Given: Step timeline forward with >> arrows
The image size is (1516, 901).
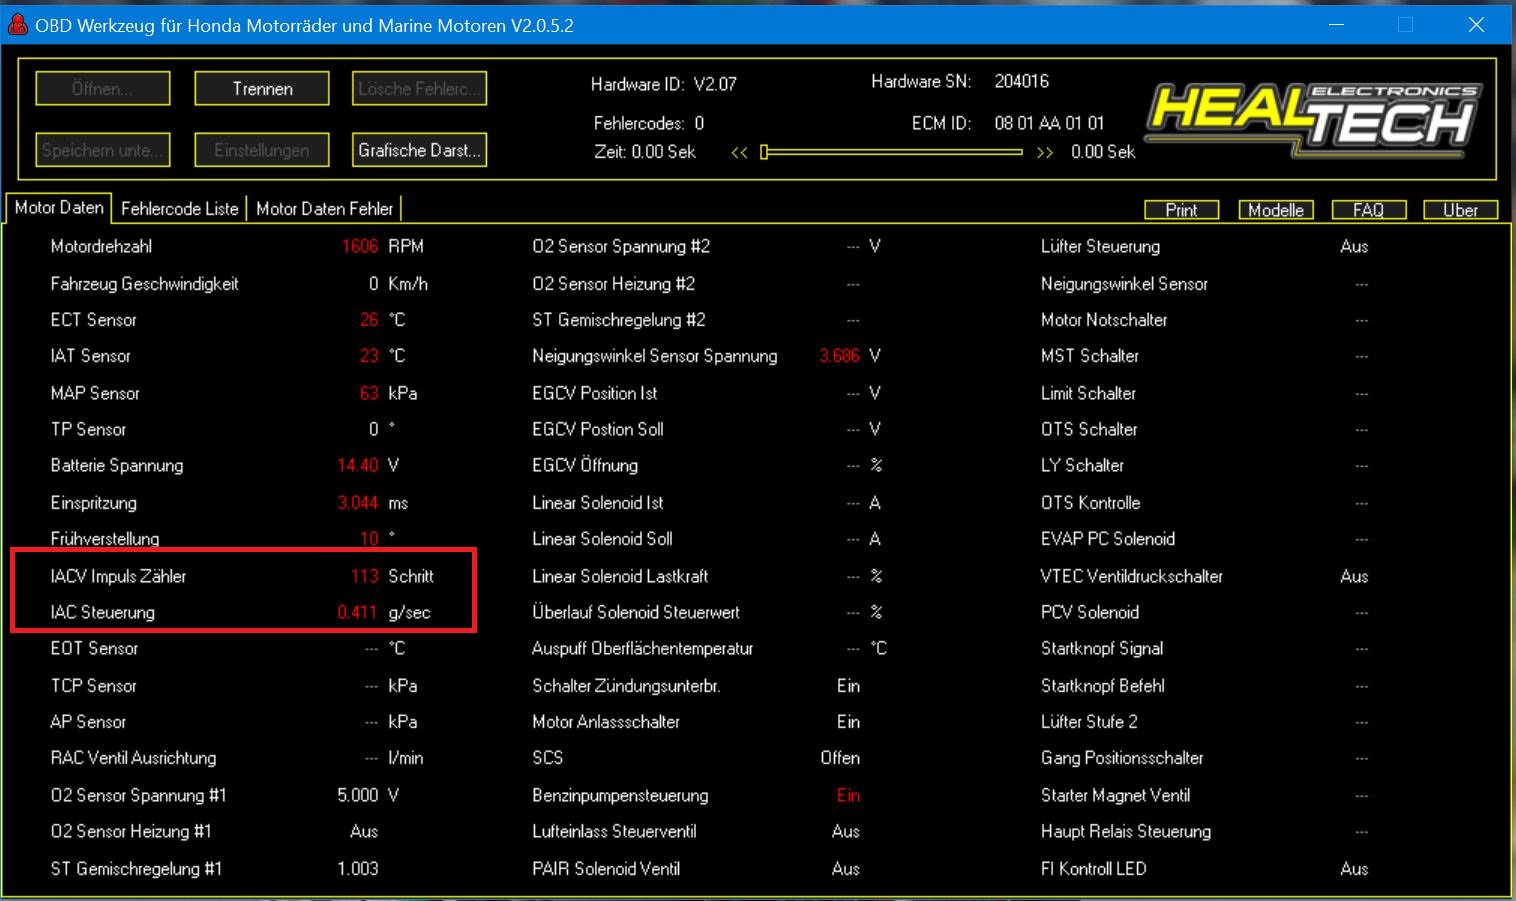Looking at the screenshot, I should click(x=1045, y=153).
